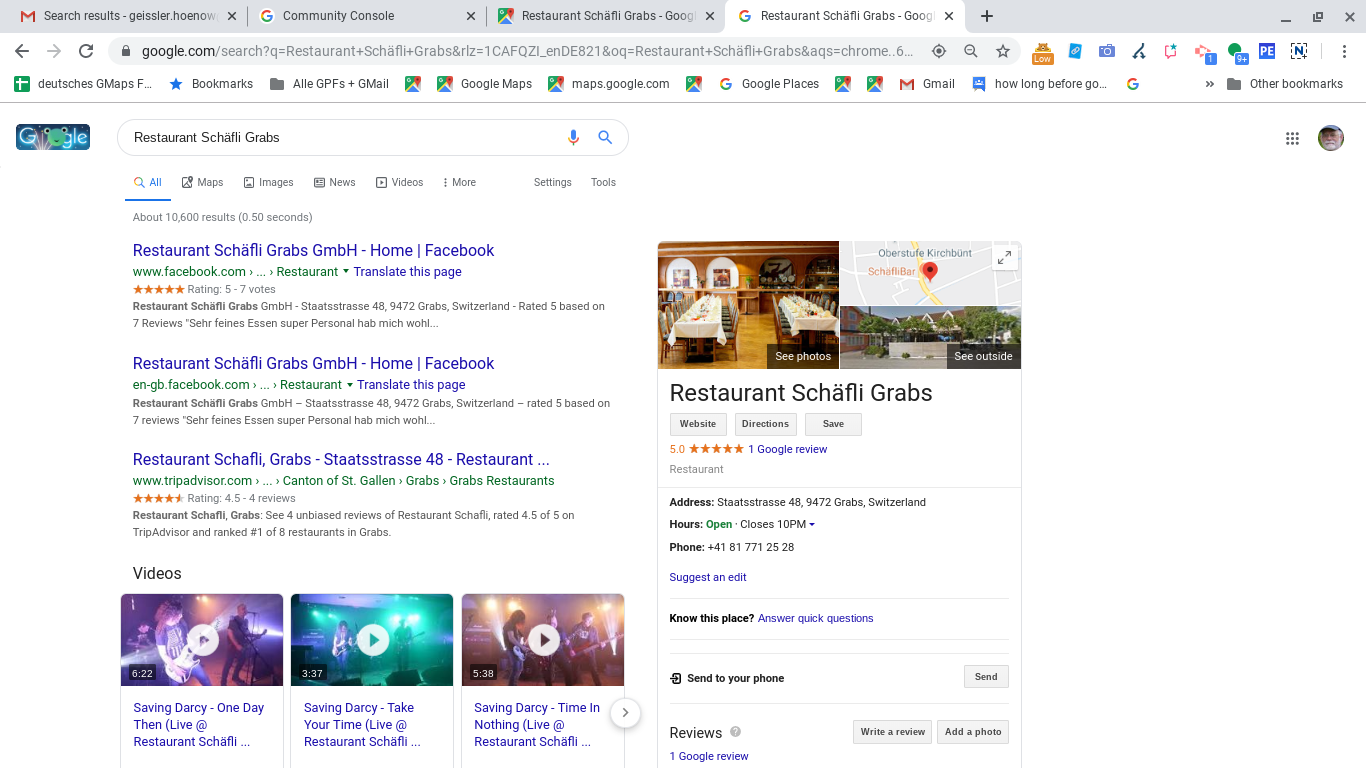The width and height of the screenshot is (1366, 768).
Task: Bookmark this page with the star icon
Action: (1003, 51)
